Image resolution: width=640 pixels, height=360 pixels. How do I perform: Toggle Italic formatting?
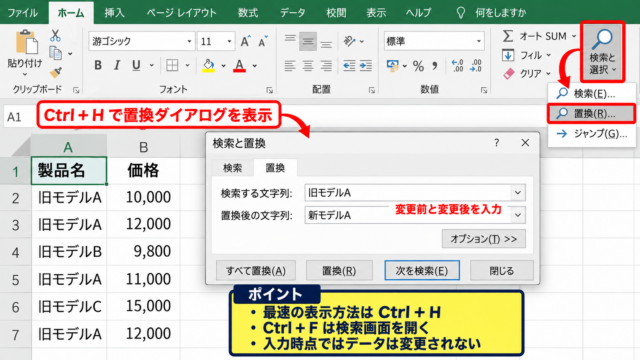(117, 65)
